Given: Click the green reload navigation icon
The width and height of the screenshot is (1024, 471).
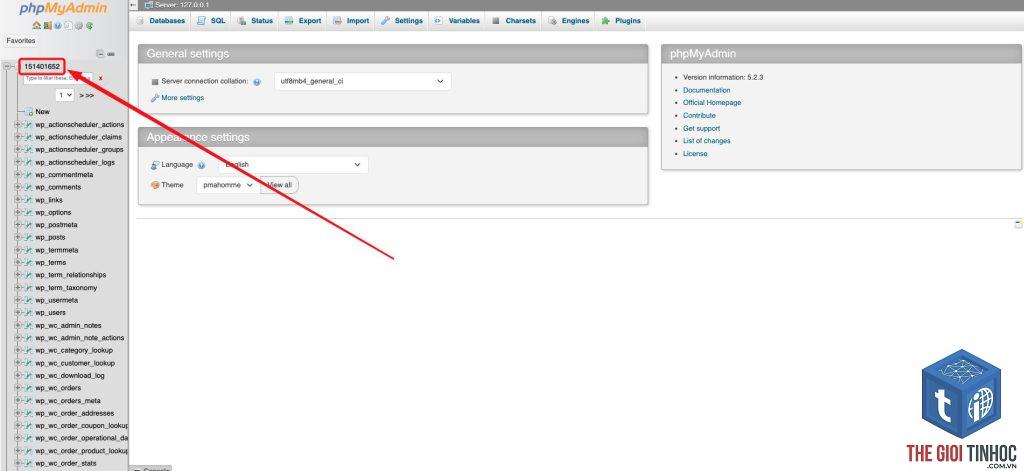Looking at the screenshot, I should click(x=89, y=25).
